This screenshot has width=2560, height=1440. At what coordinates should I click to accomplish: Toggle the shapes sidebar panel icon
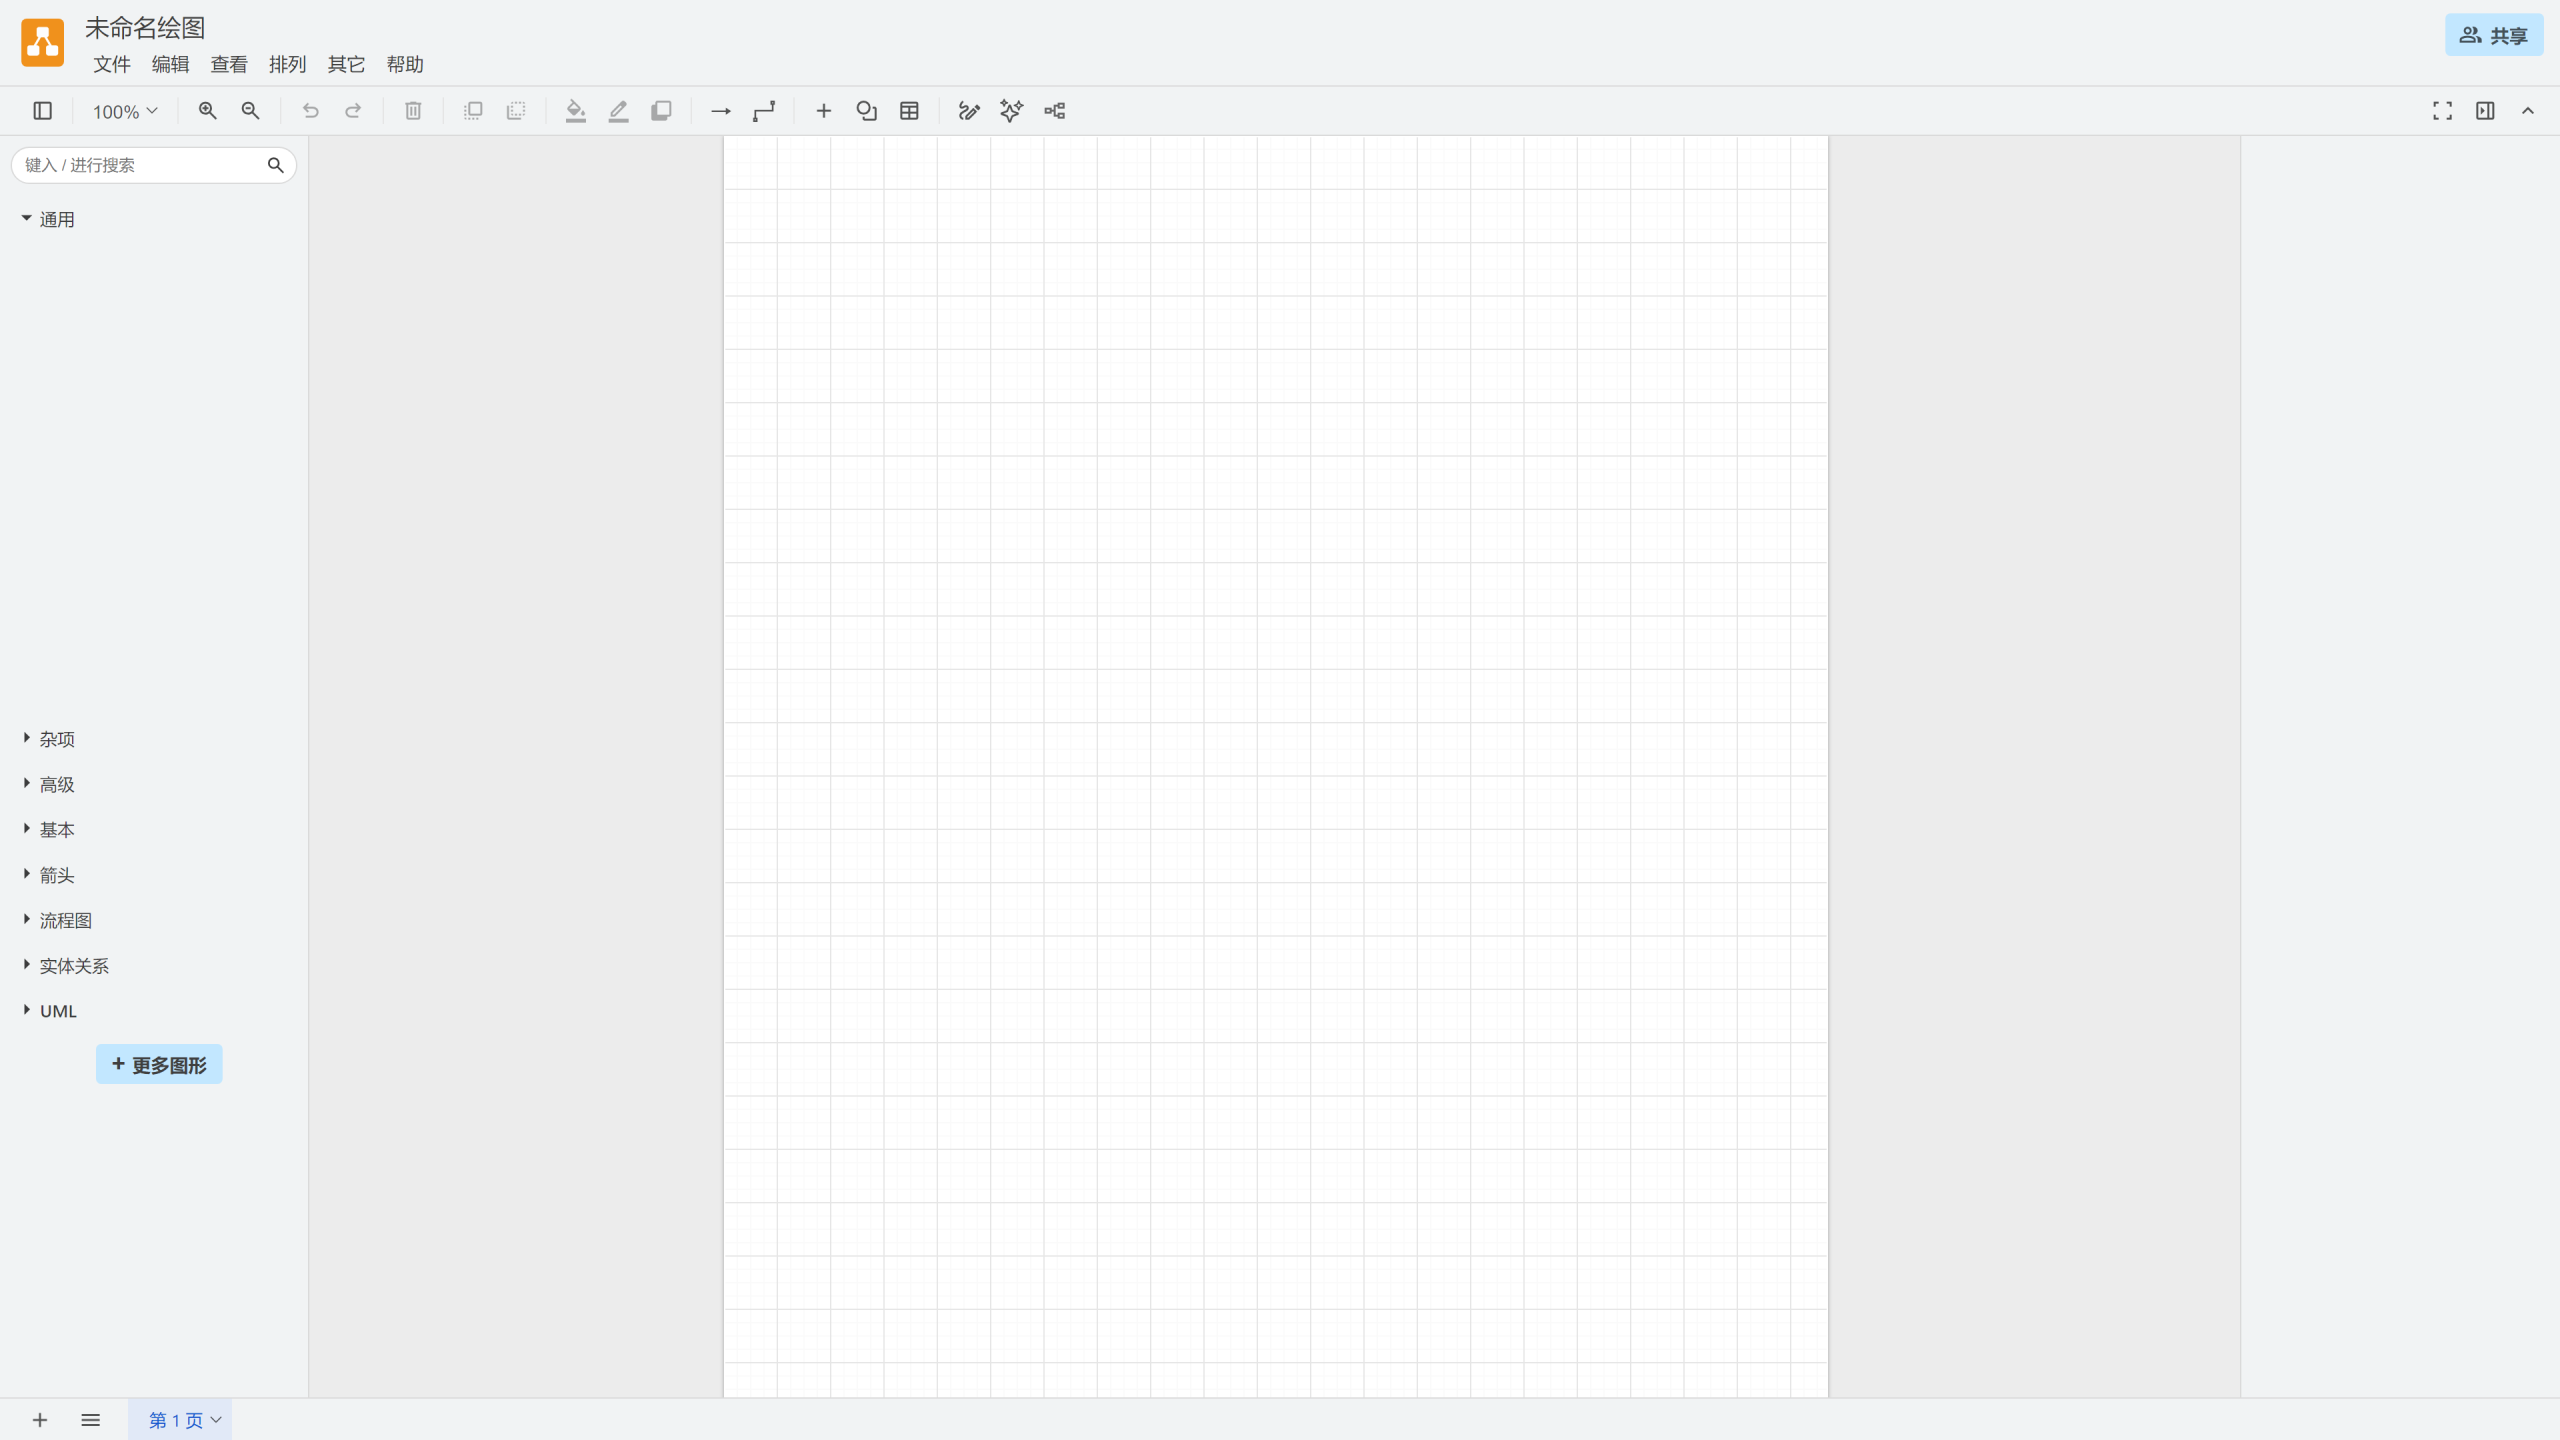pyautogui.click(x=42, y=111)
